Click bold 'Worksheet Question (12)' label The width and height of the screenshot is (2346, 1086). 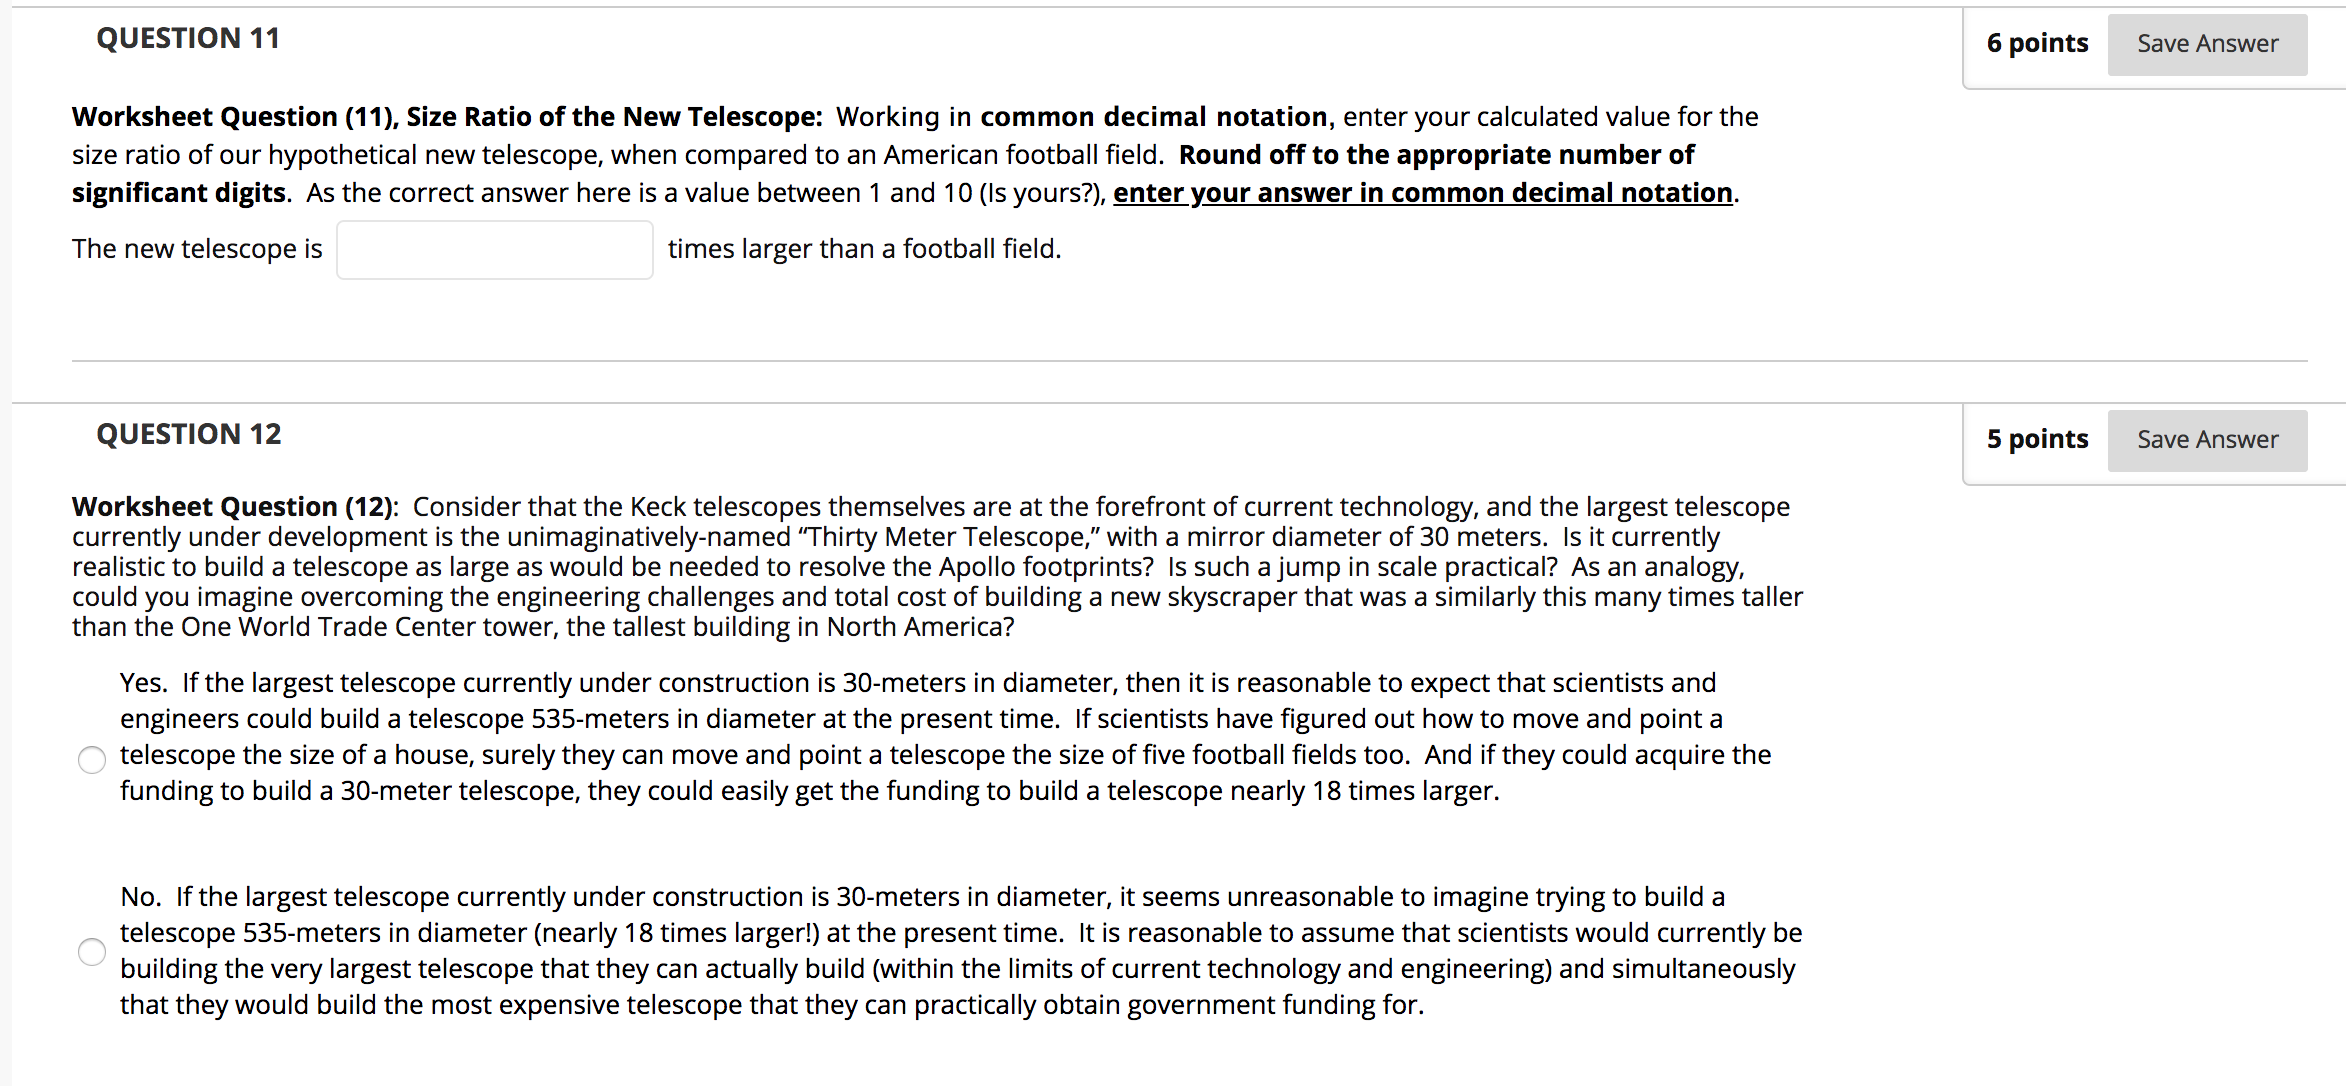point(235,507)
